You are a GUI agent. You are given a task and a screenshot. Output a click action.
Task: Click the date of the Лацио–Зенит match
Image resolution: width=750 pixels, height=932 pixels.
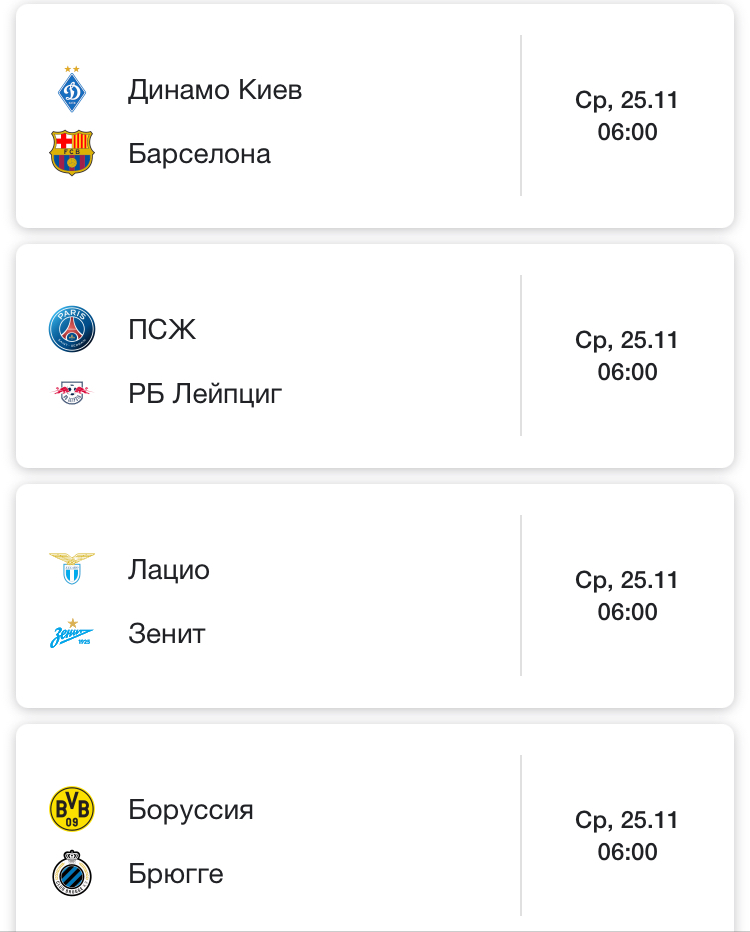coord(627,580)
